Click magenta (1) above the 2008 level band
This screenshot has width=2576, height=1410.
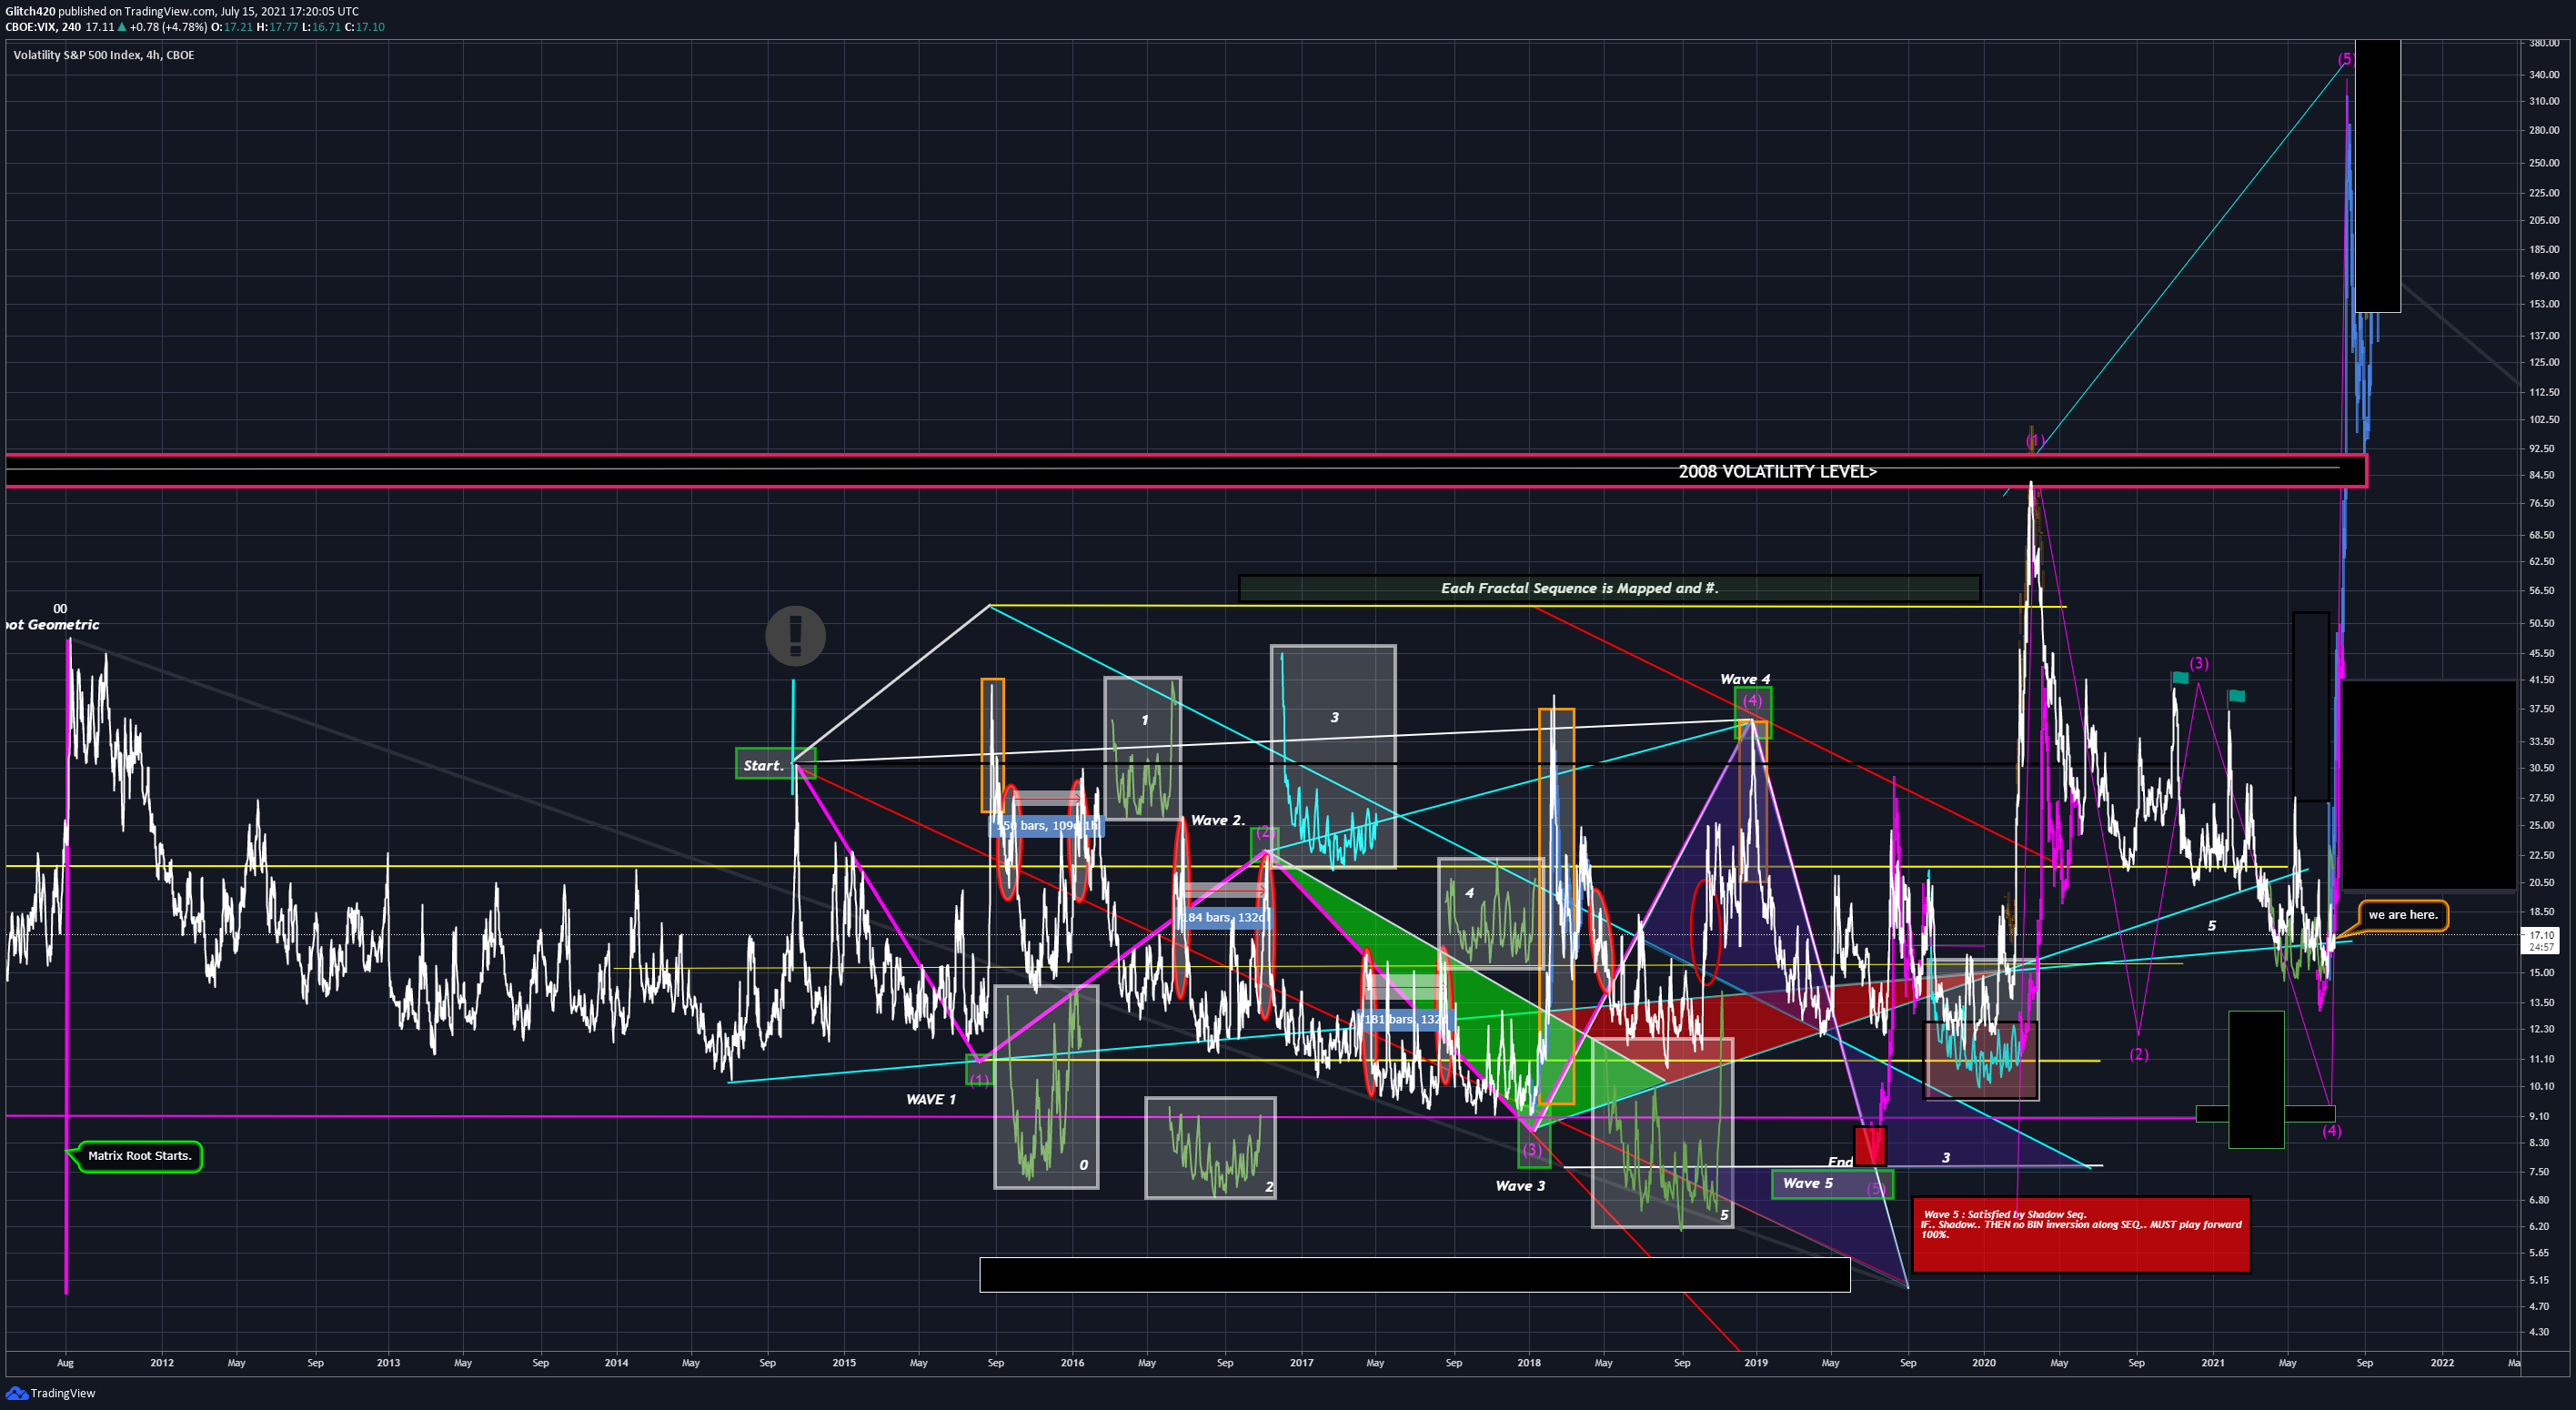2034,440
